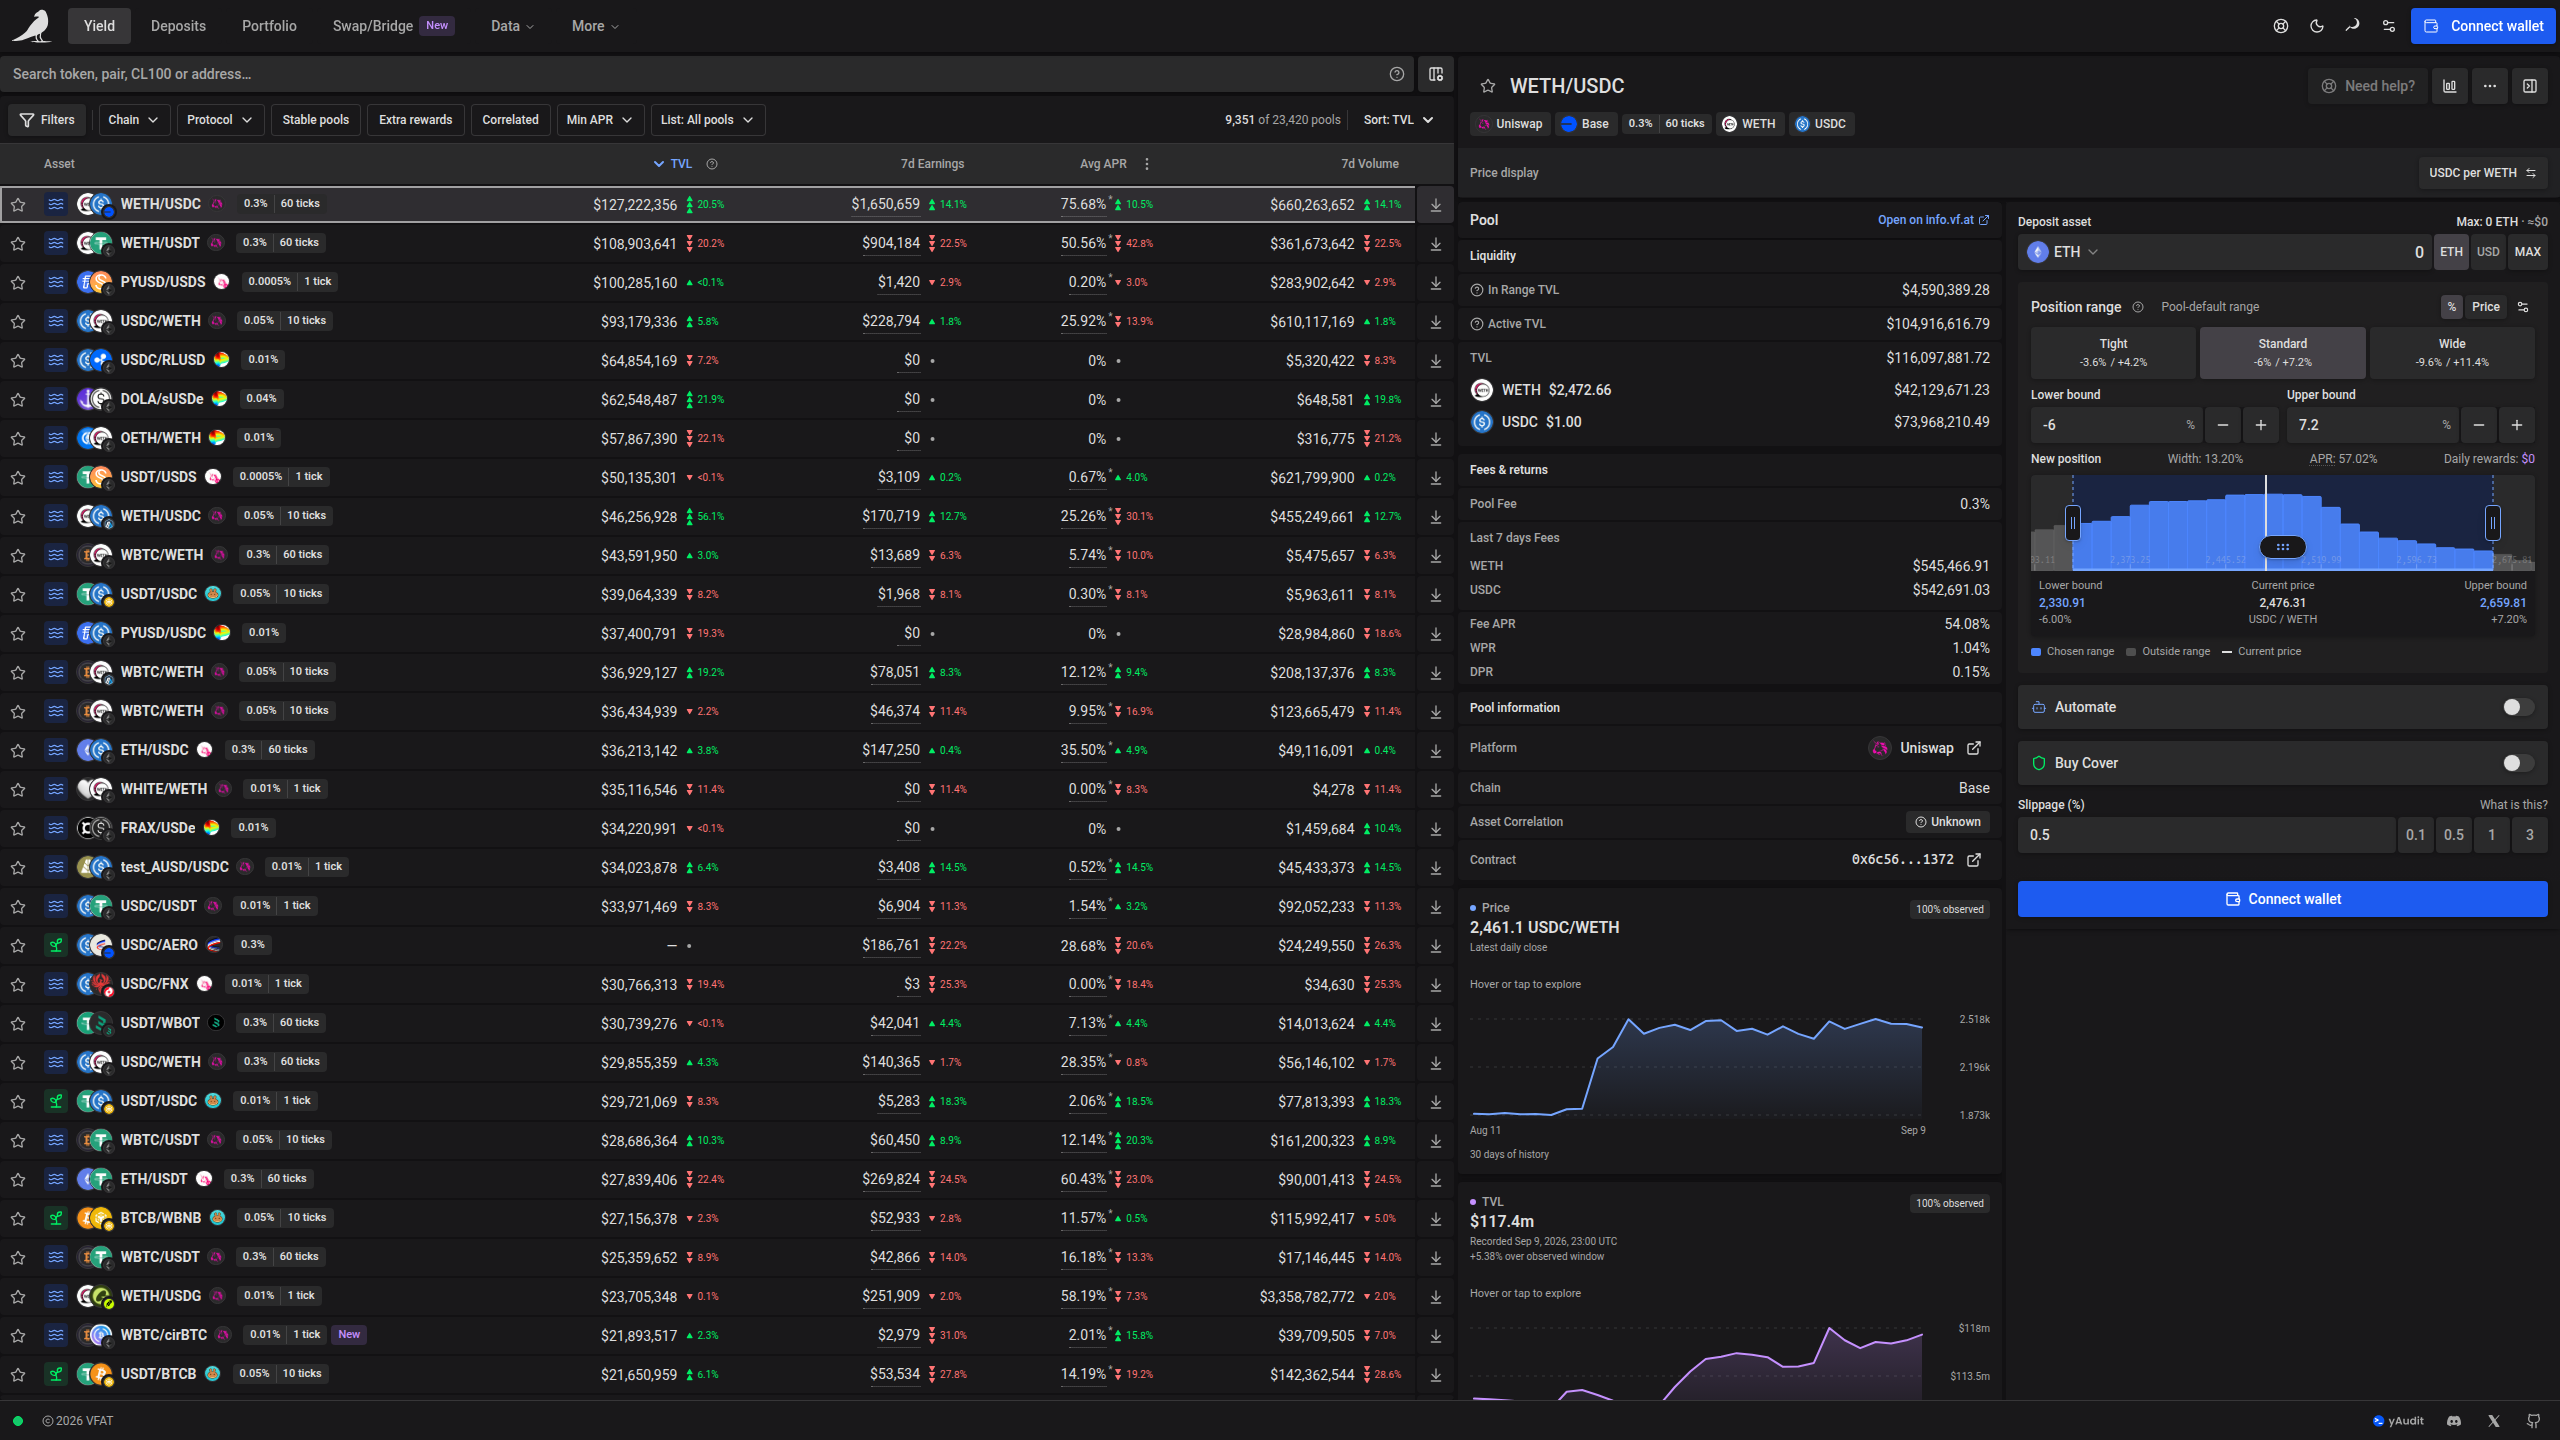Open the Portfolio tab

(x=269, y=26)
